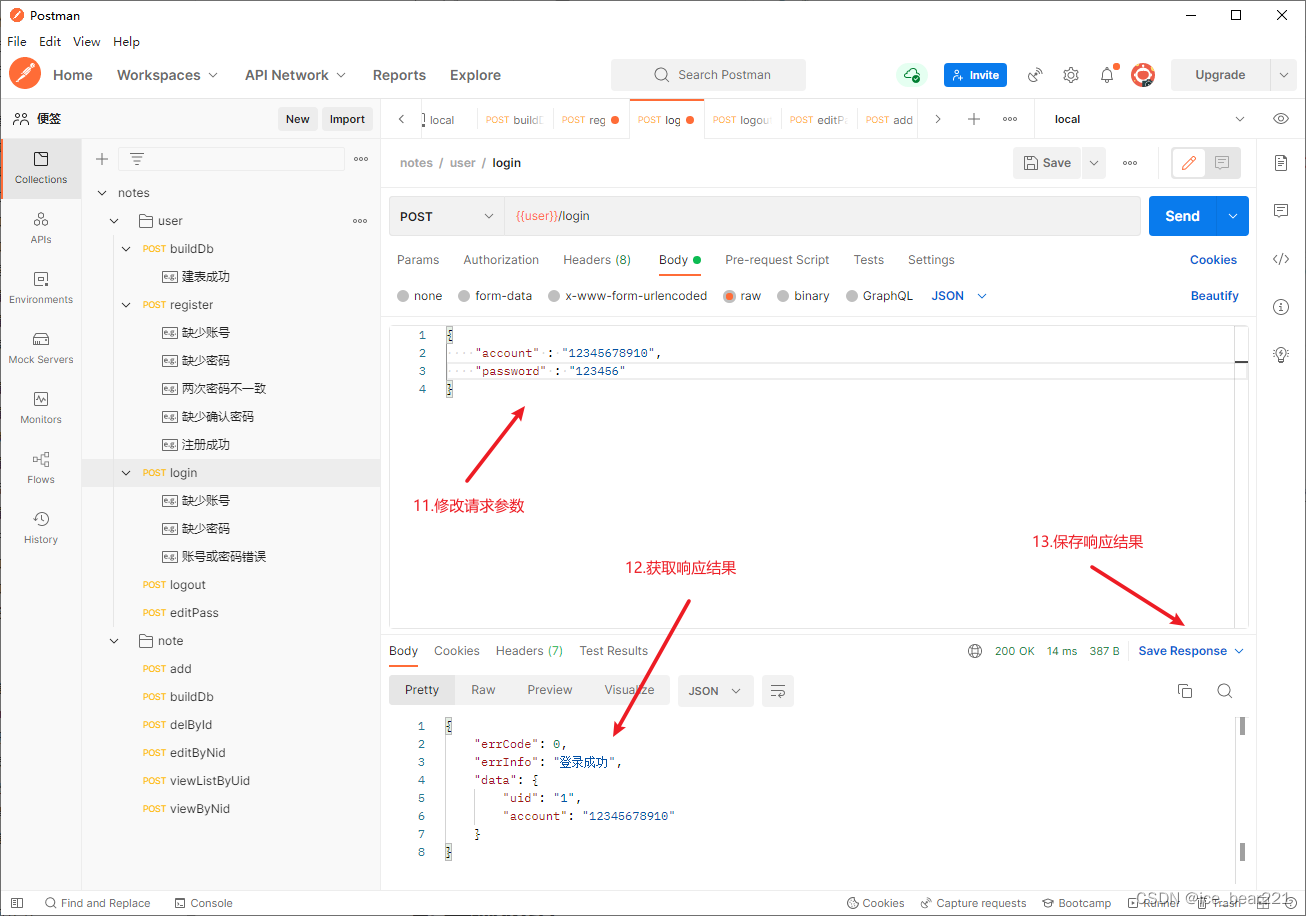The width and height of the screenshot is (1306, 916).
Task: Click the sync cloud status icon
Action: click(911, 75)
